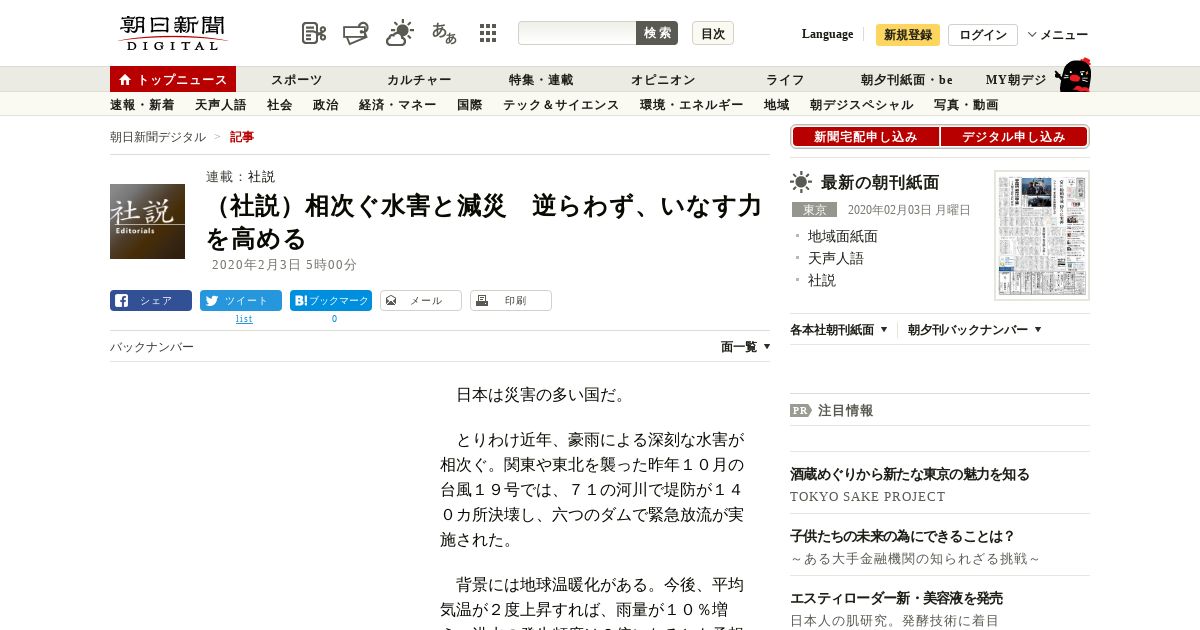Open 天声人語 link in sidebar list
The width and height of the screenshot is (1200, 630).
click(x=836, y=258)
